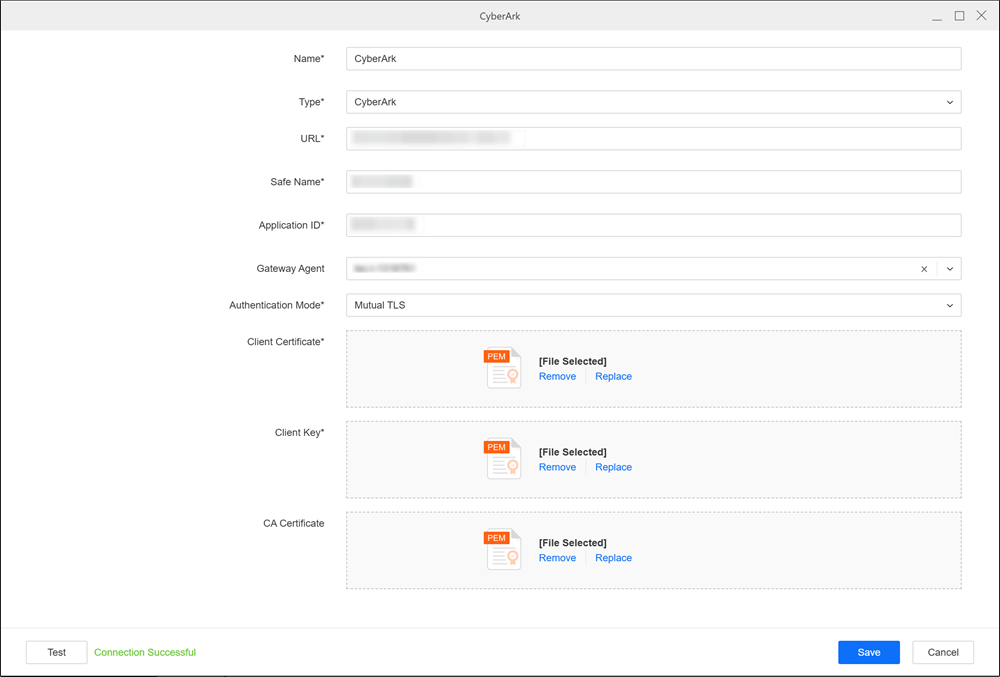Remove the Client Key file

pyautogui.click(x=557, y=468)
